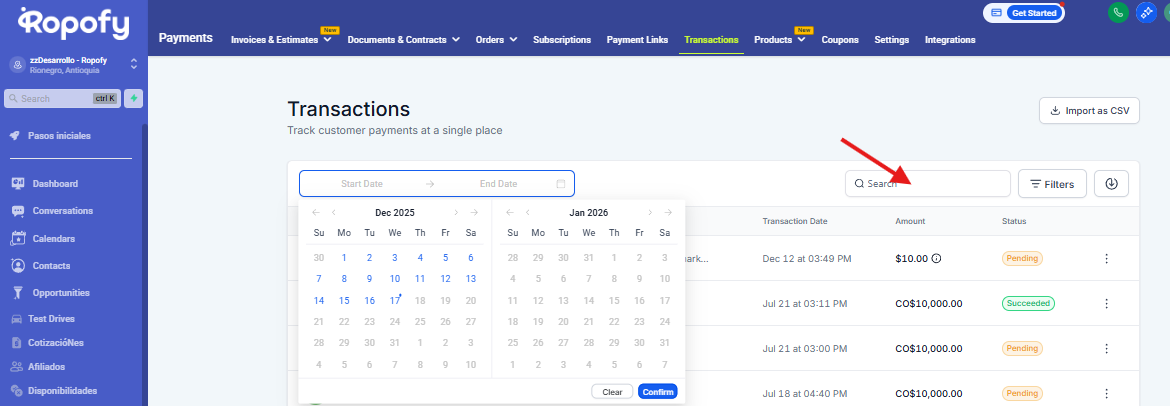Open the Payment Links tab
Image resolution: width=1170 pixels, height=406 pixels.
(637, 40)
